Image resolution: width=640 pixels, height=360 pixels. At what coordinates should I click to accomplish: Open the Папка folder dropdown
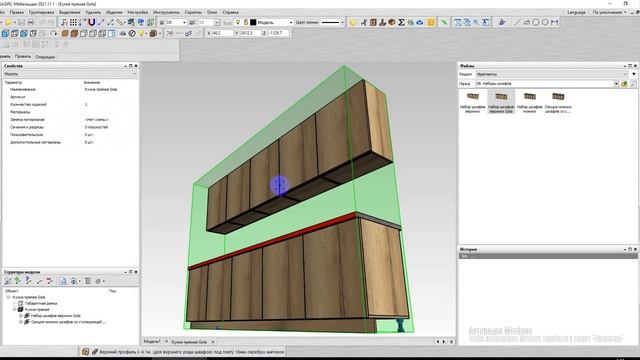coord(616,84)
